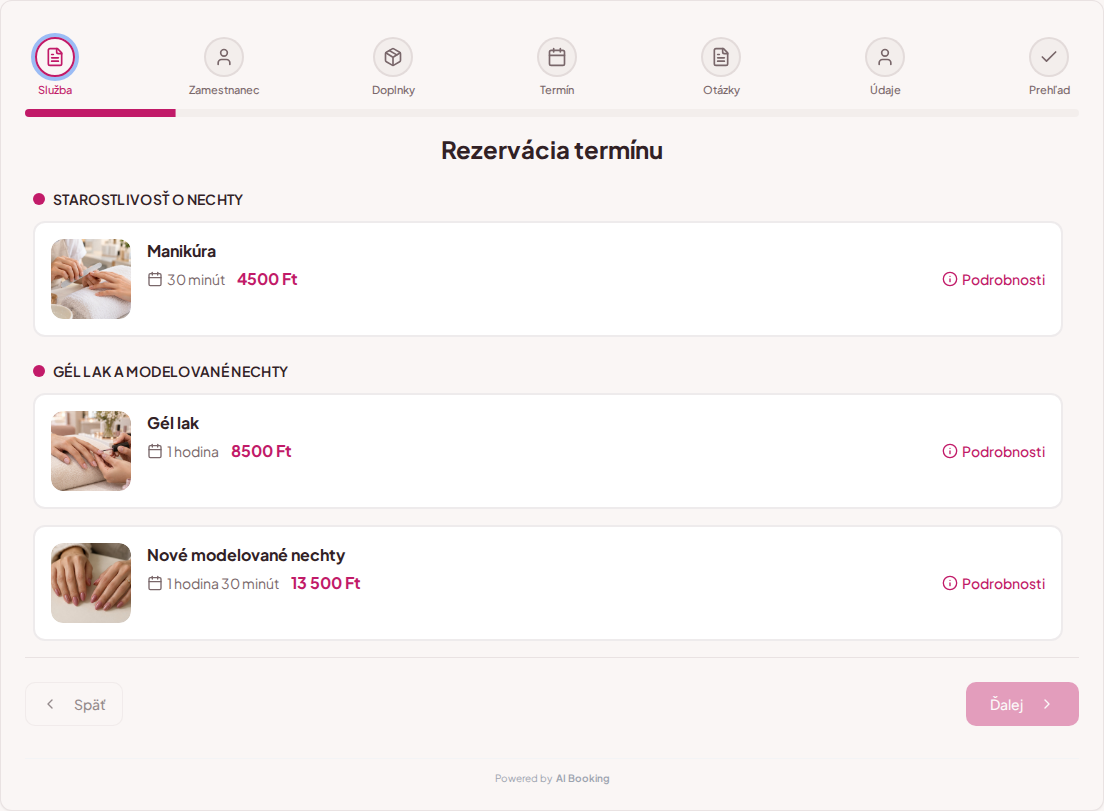Click the STAROSTLIVOSŤ O NECHTY category heading
1104x811 pixels.
pos(148,200)
